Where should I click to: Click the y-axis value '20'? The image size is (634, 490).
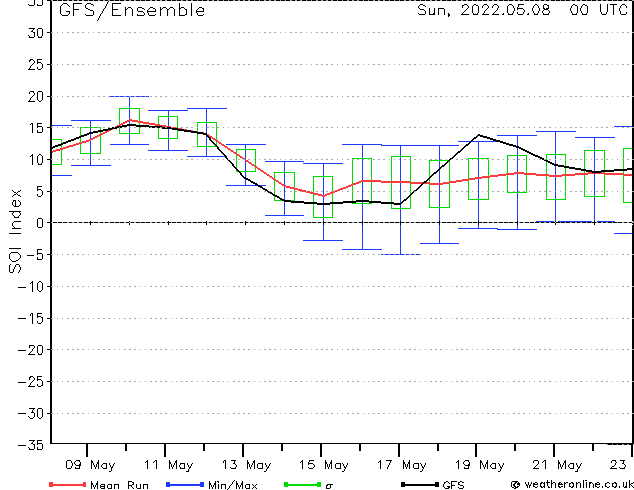pos(36,97)
